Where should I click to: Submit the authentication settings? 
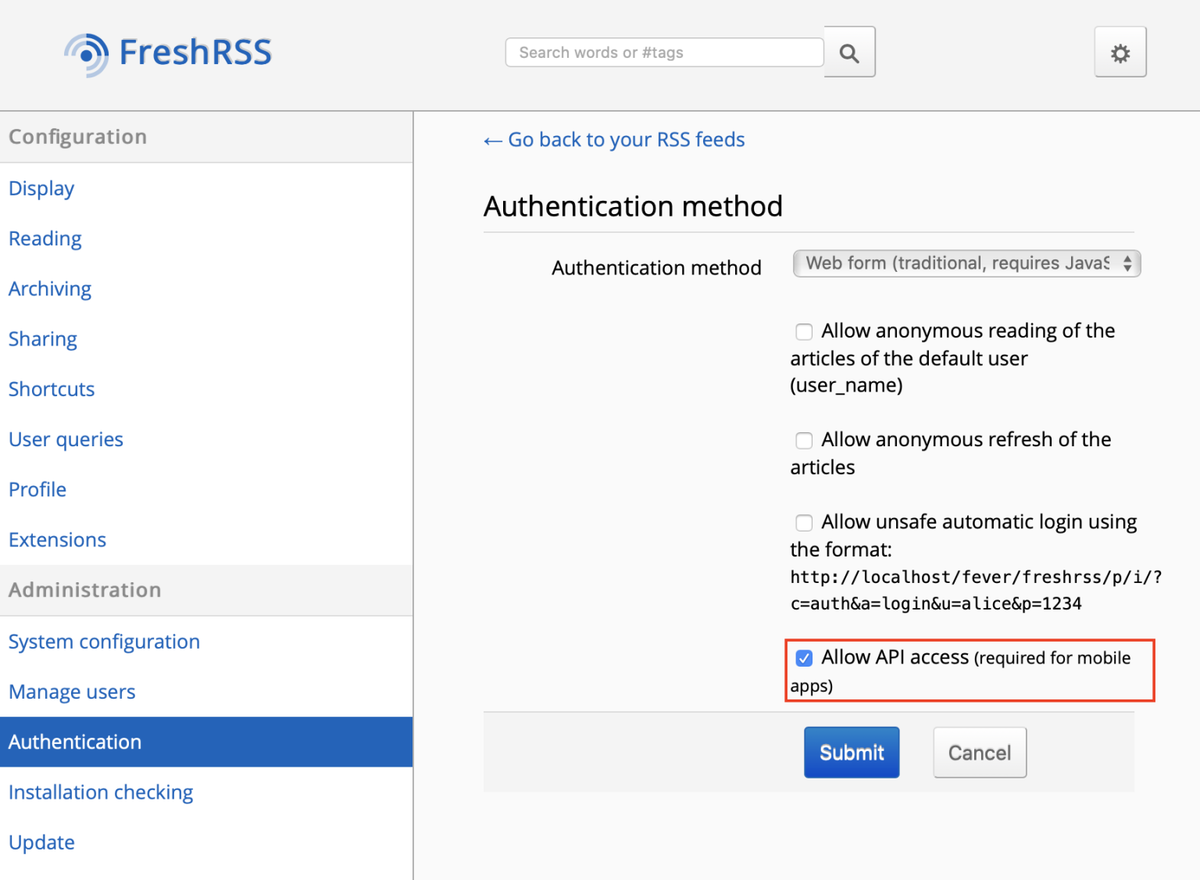tap(852, 753)
